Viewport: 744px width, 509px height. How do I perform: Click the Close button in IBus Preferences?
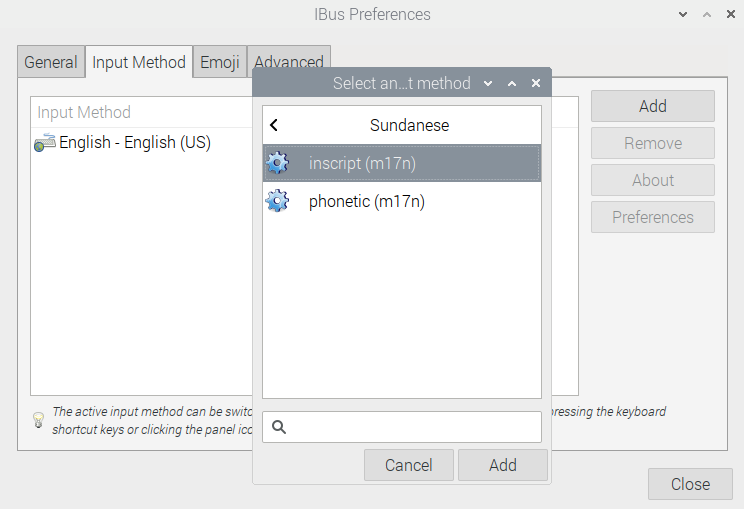(690, 484)
